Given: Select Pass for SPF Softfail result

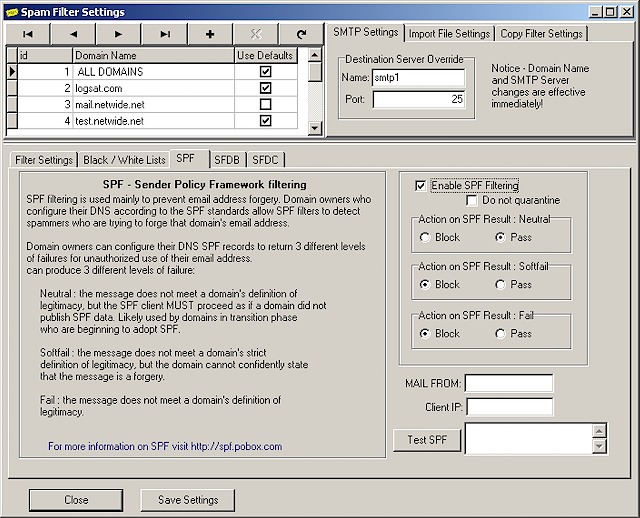Looking at the screenshot, I should coord(500,285).
